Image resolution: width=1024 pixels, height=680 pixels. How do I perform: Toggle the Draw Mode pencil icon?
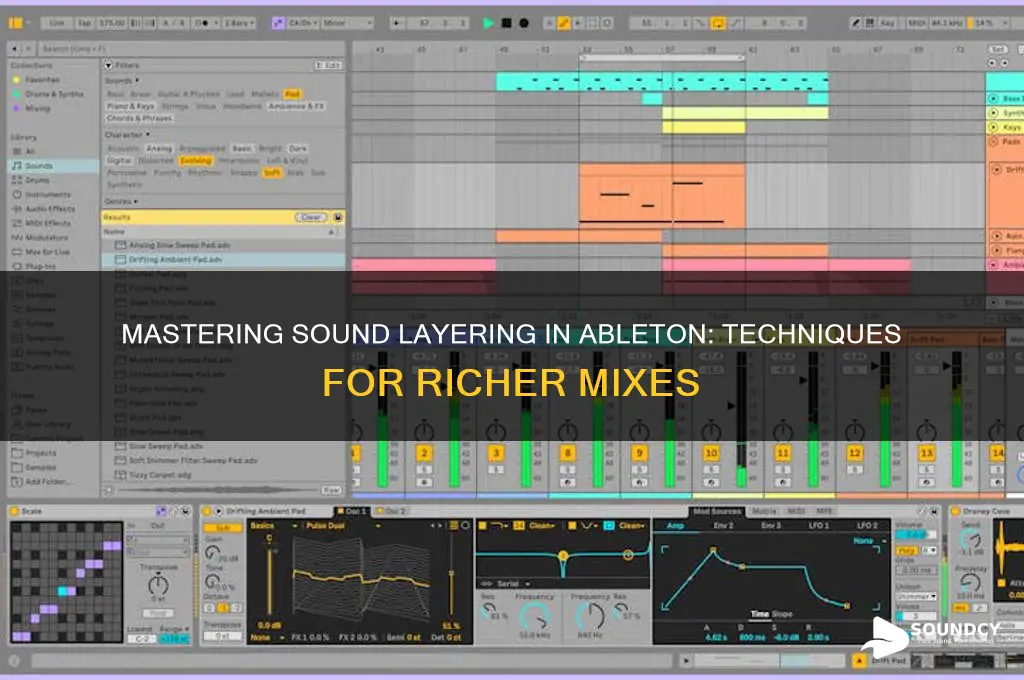point(856,23)
